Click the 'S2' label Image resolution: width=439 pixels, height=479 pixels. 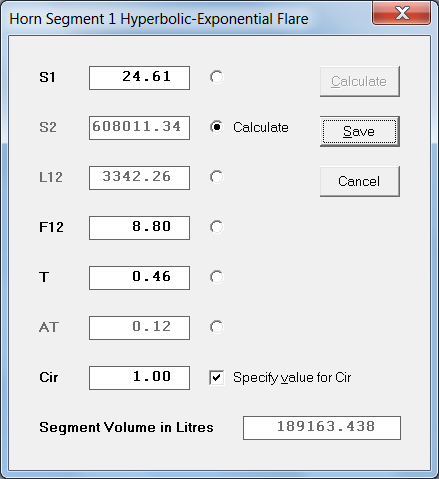pos(48,127)
